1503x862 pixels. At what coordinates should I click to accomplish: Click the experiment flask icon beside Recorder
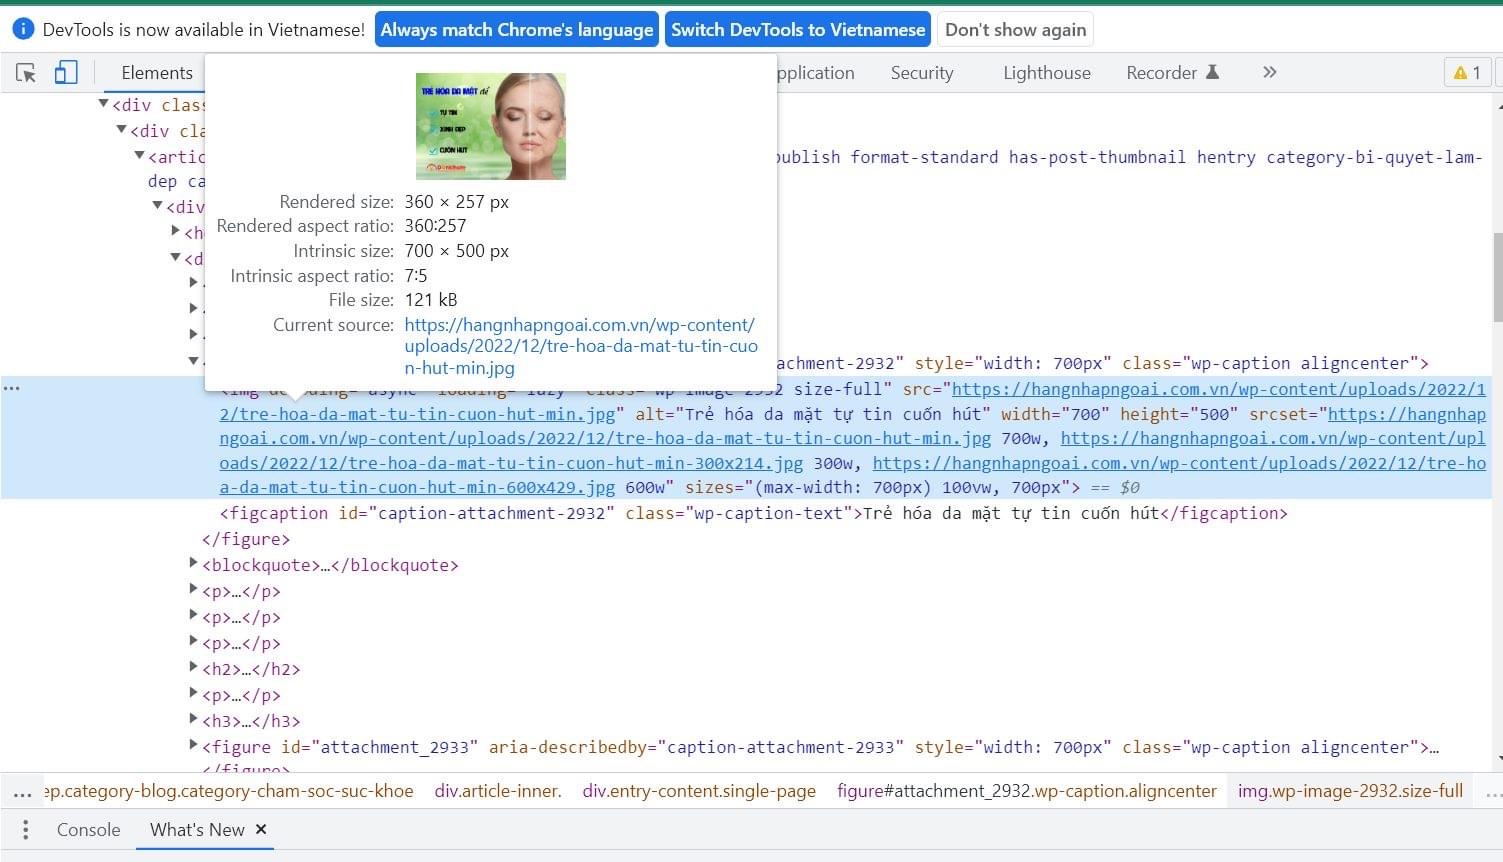(1211, 71)
